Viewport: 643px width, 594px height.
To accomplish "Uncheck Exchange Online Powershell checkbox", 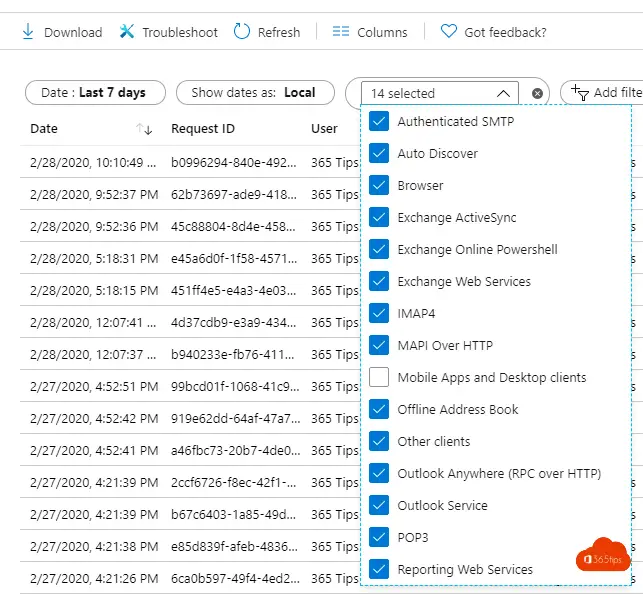I will point(379,249).
